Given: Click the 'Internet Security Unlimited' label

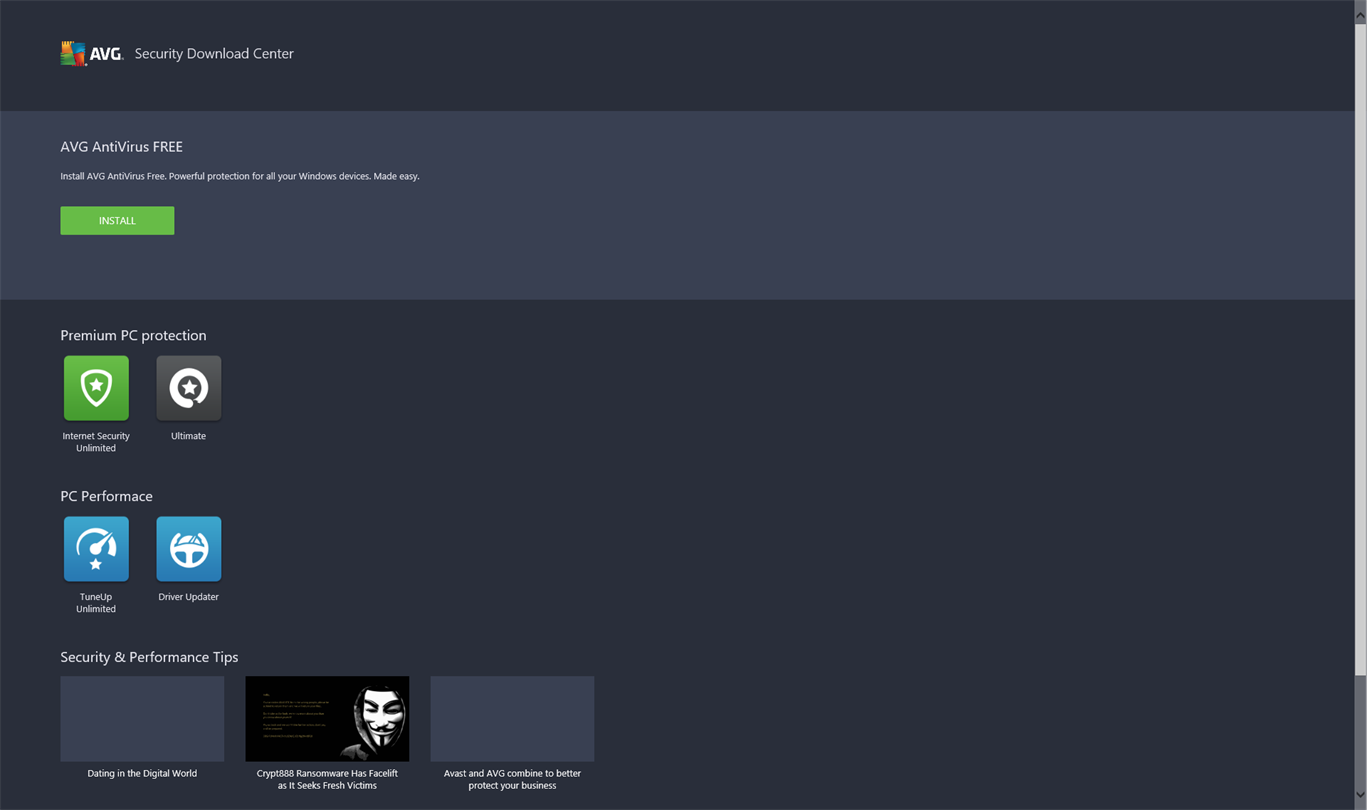Looking at the screenshot, I should pos(96,442).
